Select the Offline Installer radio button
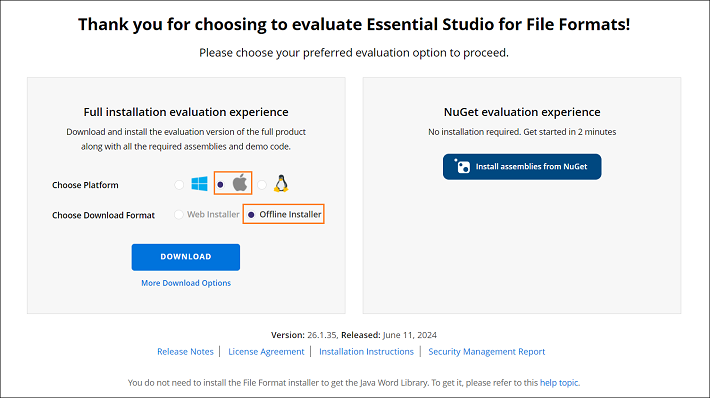The height and width of the screenshot is (398, 710). (x=251, y=215)
